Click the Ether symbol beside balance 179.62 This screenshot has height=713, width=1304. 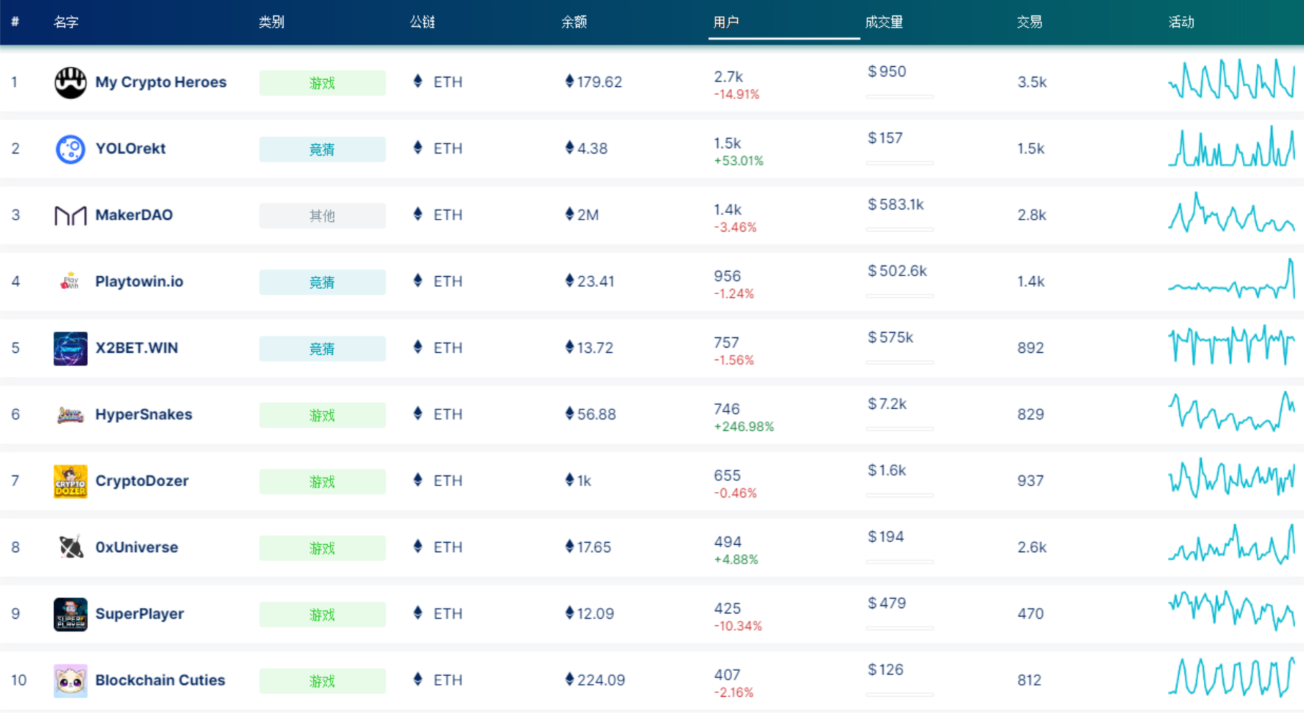pos(570,82)
